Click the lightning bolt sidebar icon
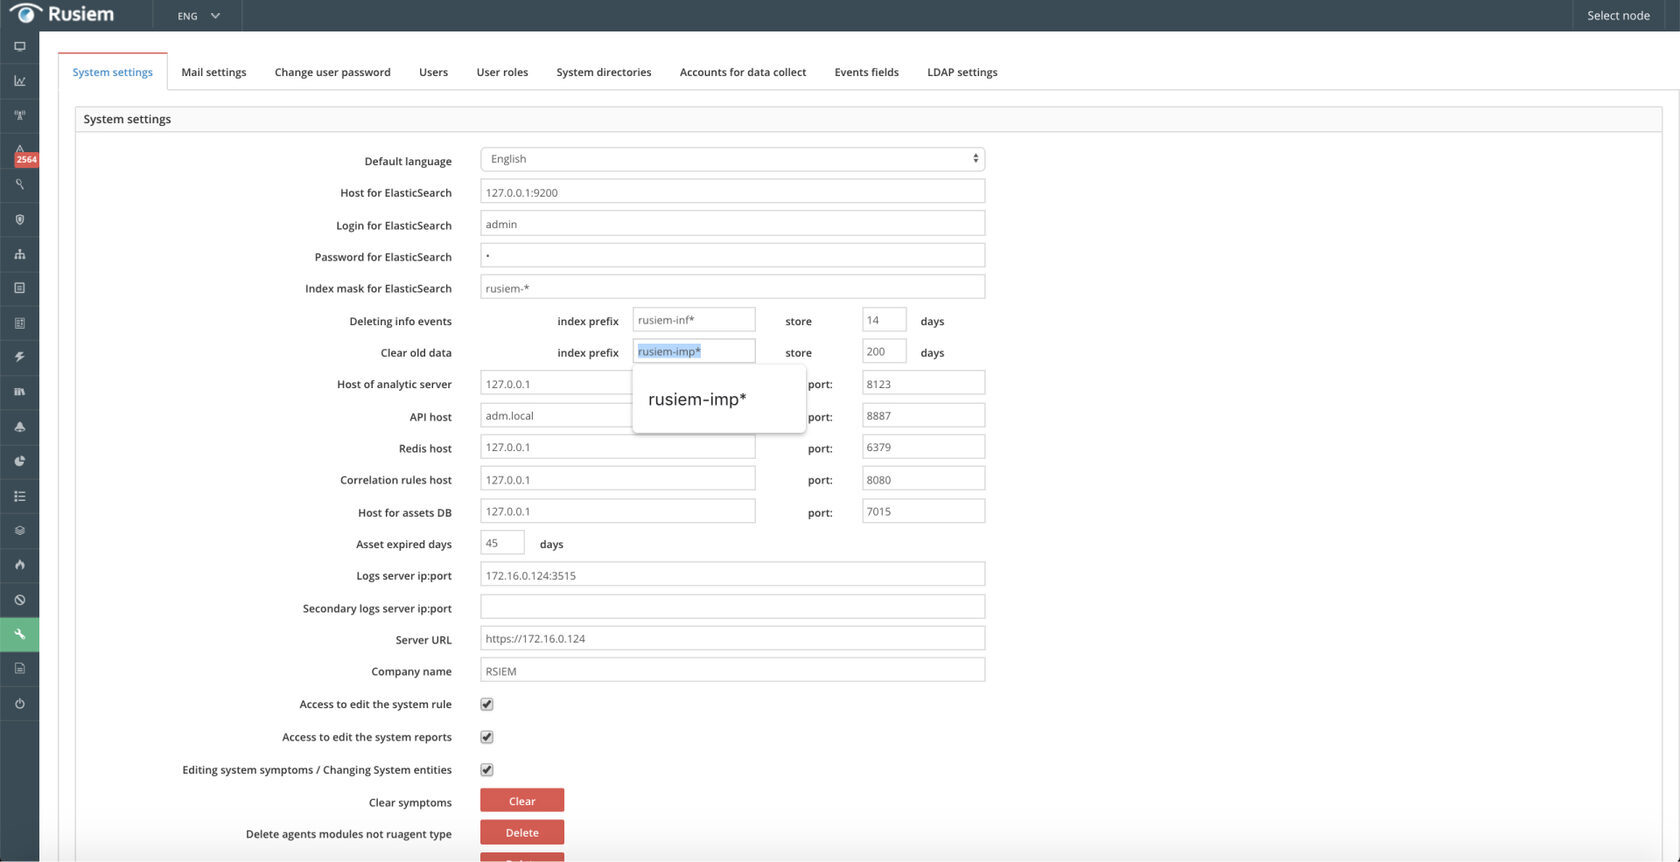1680x862 pixels. click(19, 357)
